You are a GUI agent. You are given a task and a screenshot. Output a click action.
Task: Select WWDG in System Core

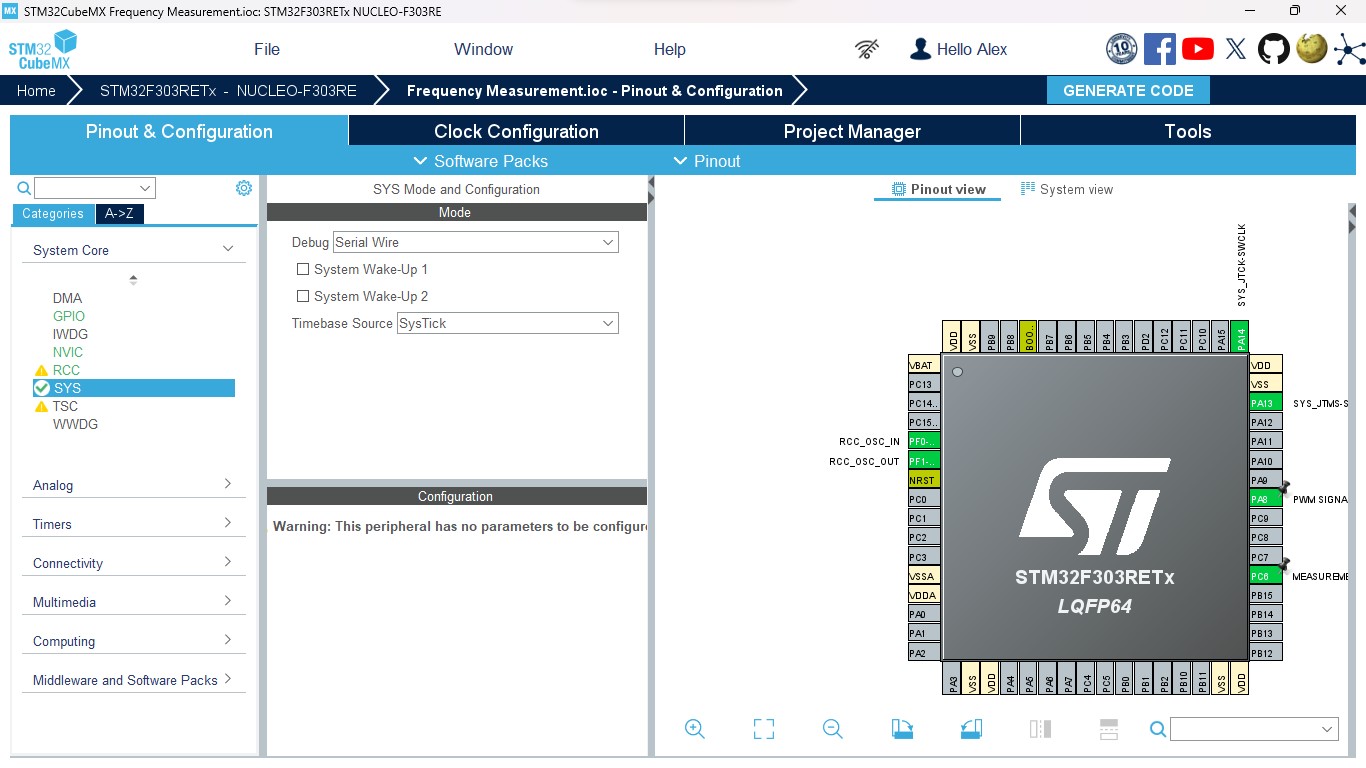(x=75, y=424)
